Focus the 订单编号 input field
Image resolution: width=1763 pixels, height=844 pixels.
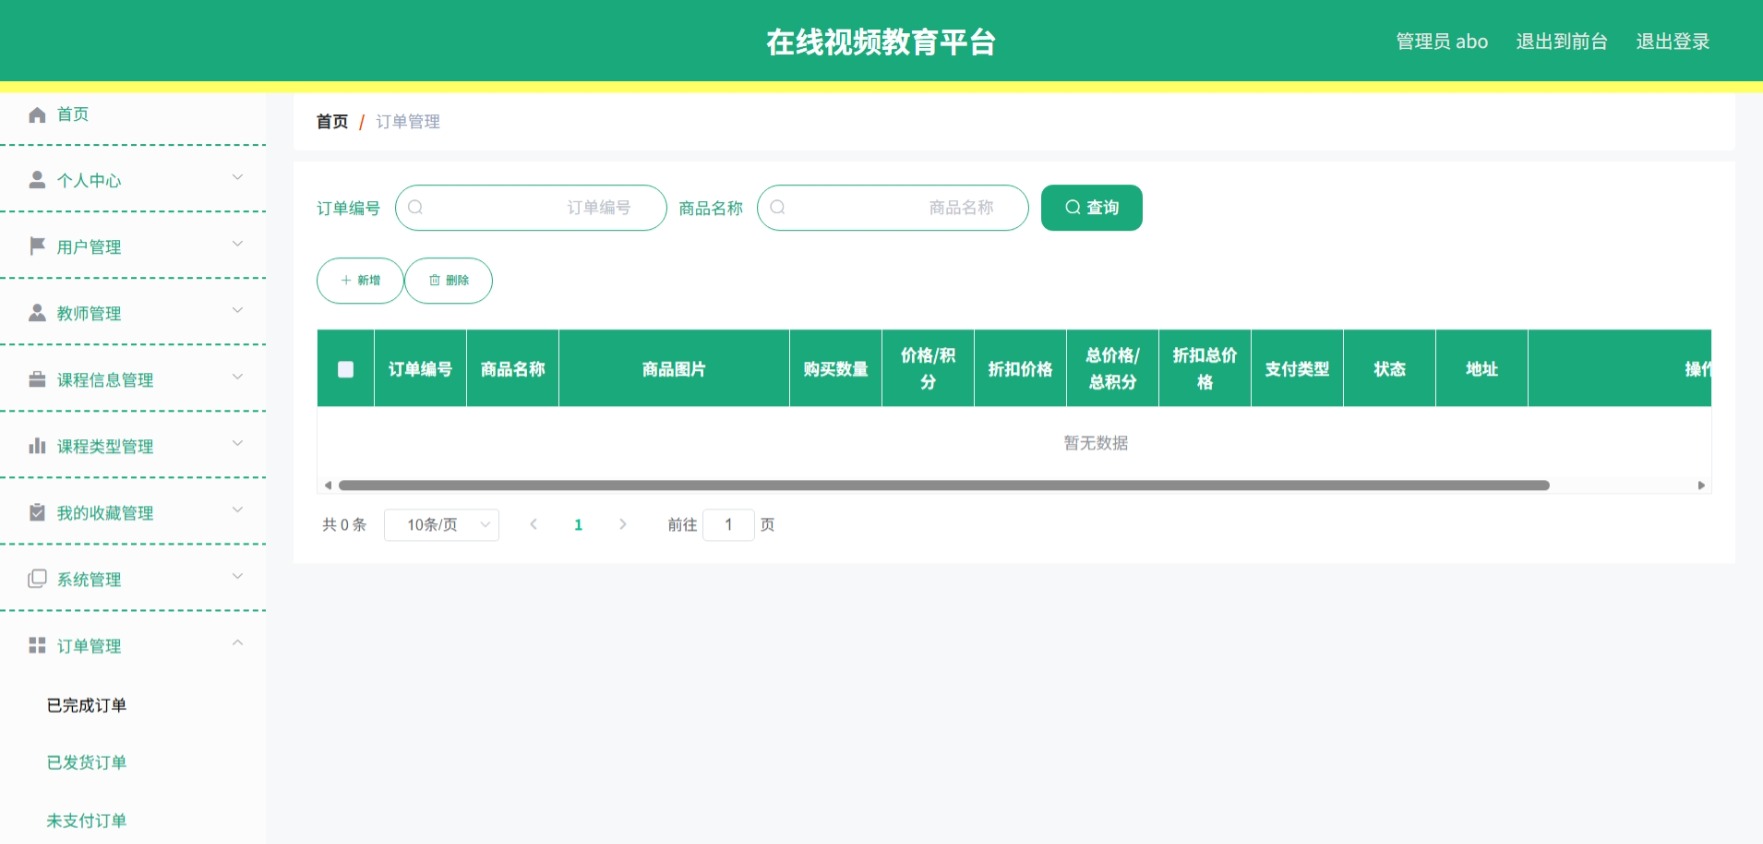[531, 208]
